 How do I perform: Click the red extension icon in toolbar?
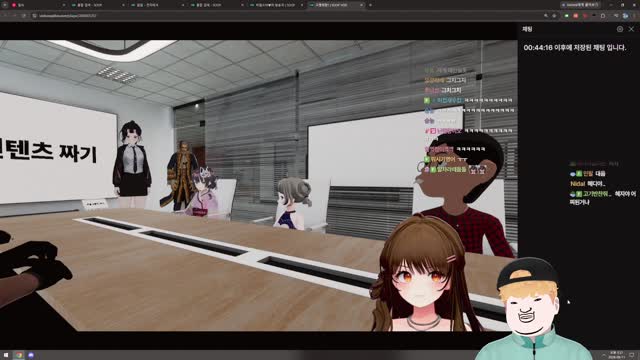tap(576, 16)
